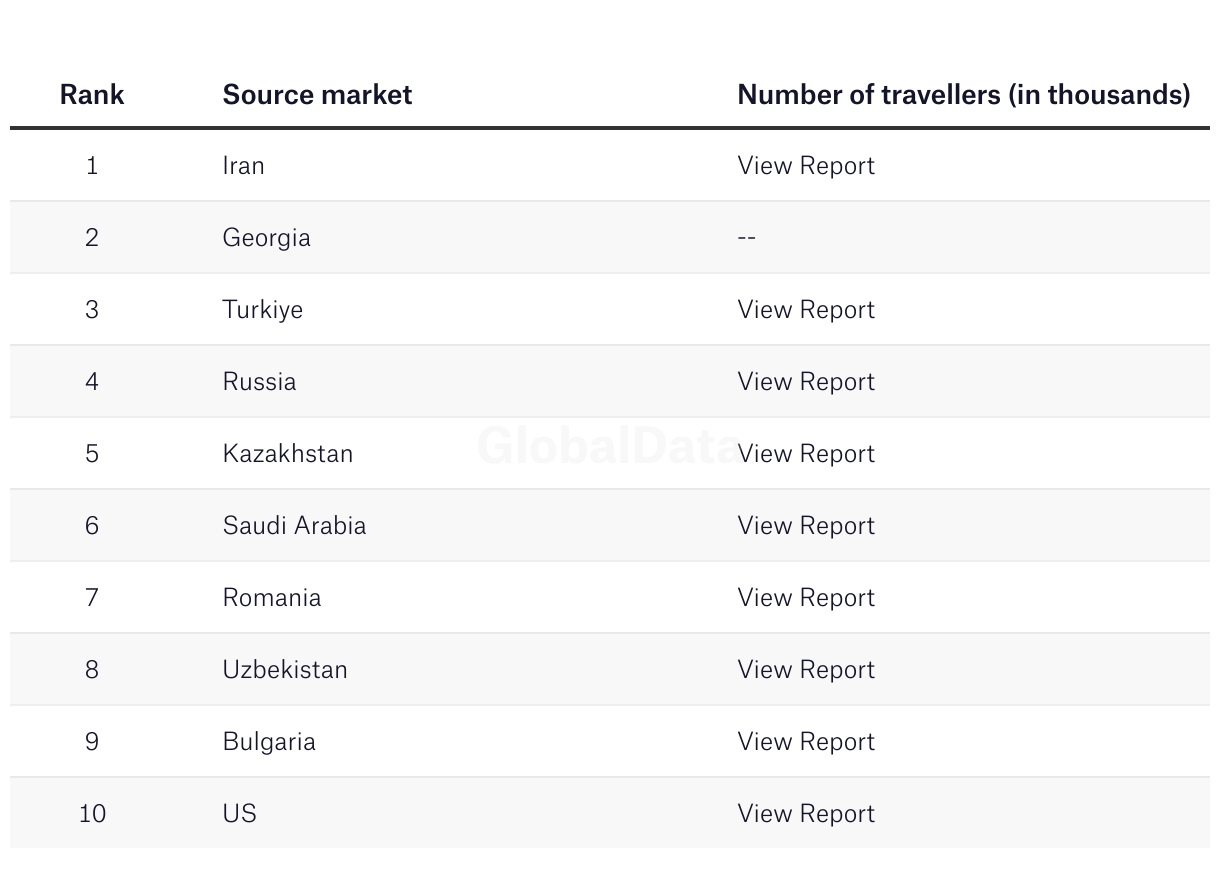Select View Report for Kazakhstan
1220x890 pixels.
(808, 454)
